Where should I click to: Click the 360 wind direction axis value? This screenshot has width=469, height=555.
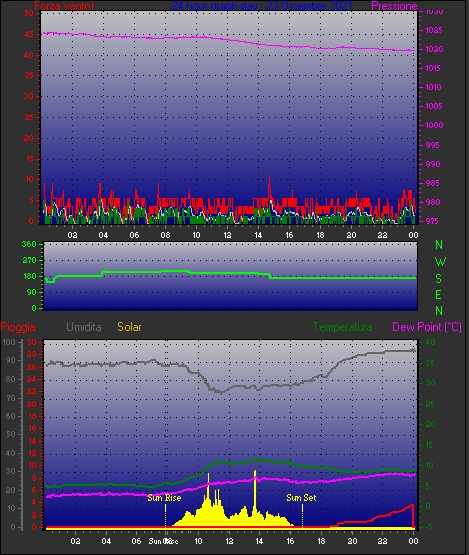coord(29,244)
